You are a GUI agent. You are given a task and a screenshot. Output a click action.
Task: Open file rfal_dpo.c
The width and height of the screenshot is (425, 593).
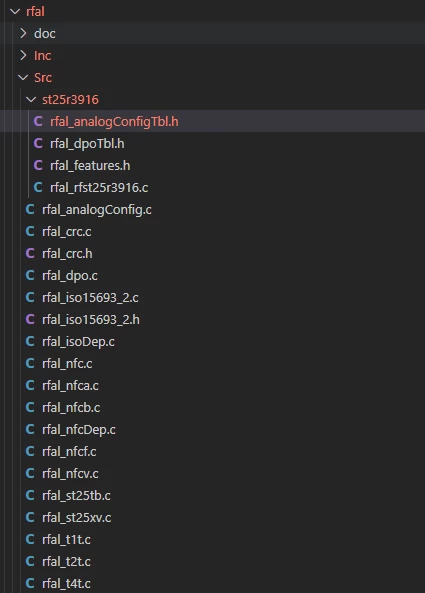click(70, 275)
